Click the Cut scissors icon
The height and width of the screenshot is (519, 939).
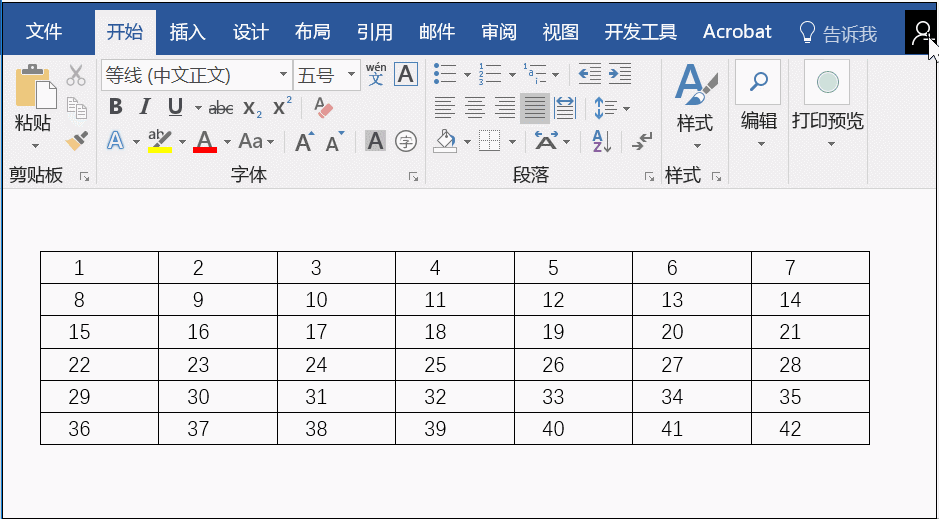[x=77, y=75]
